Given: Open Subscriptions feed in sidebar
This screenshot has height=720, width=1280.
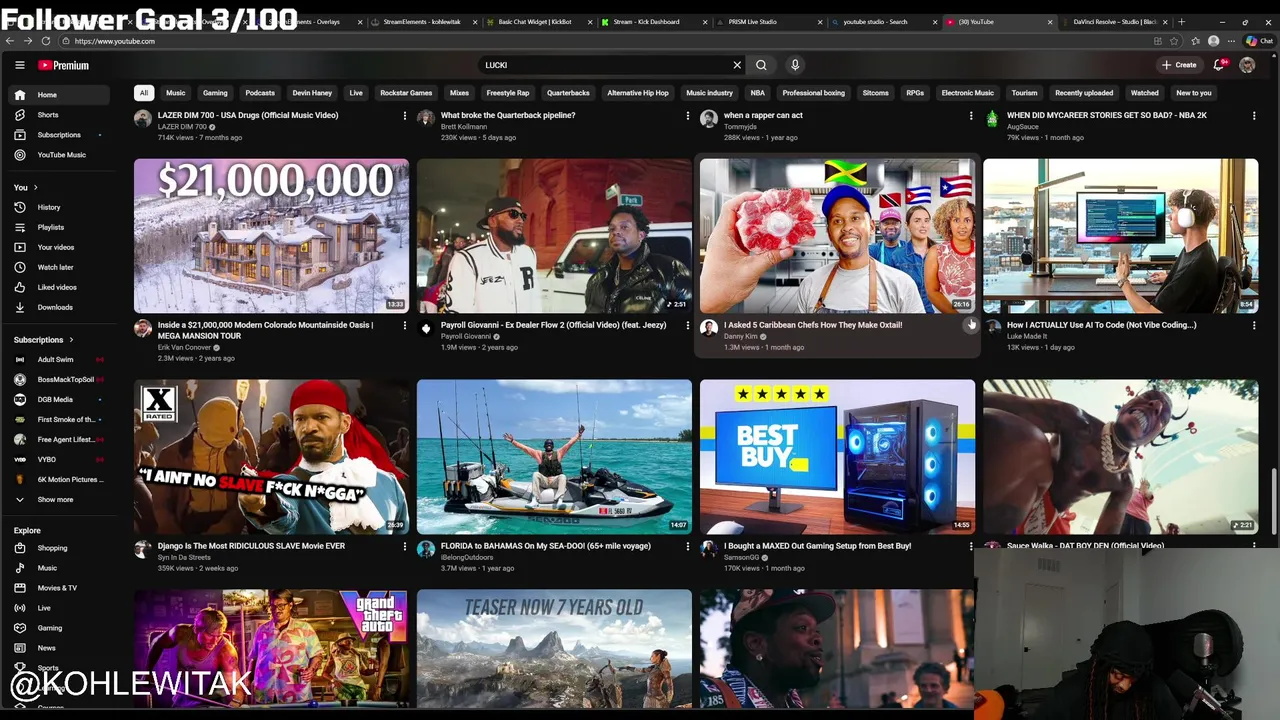Looking at the screenshot, I should [59, 135].
